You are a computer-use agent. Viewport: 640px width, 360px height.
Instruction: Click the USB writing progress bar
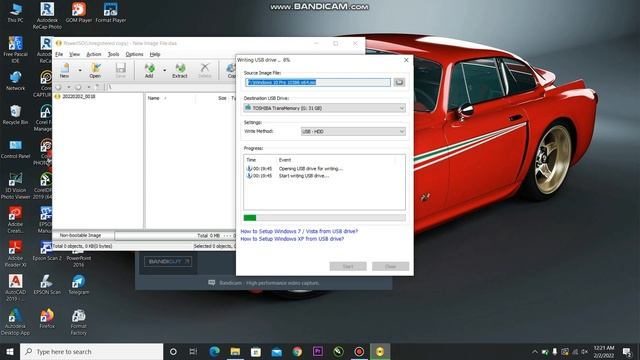tap(324, 218)
